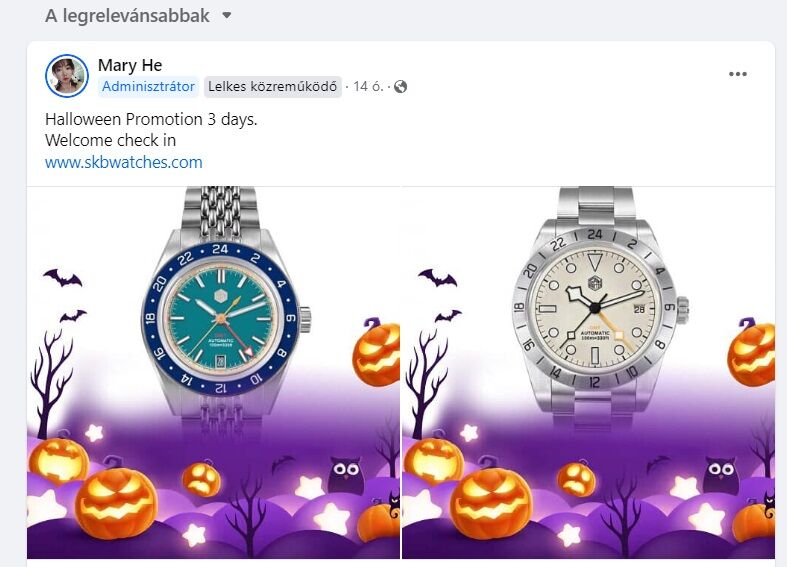Click the Halloween Promotion 3 days text
787x567 pixels.
pyautogui.click(x=151, y=119)
